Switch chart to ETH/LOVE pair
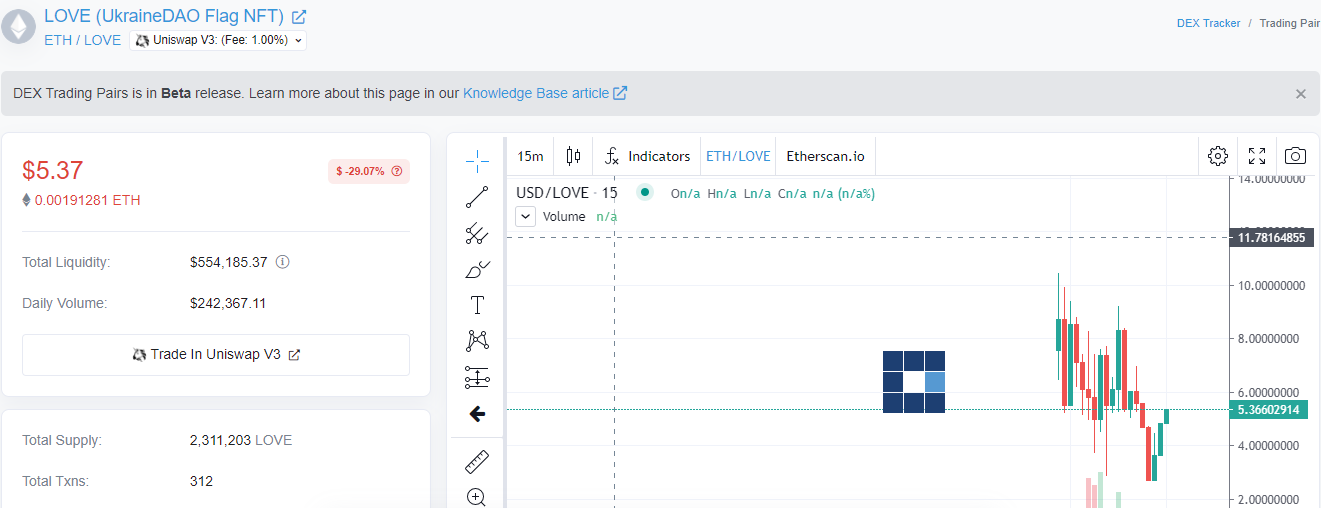 (x=738, y=156)
